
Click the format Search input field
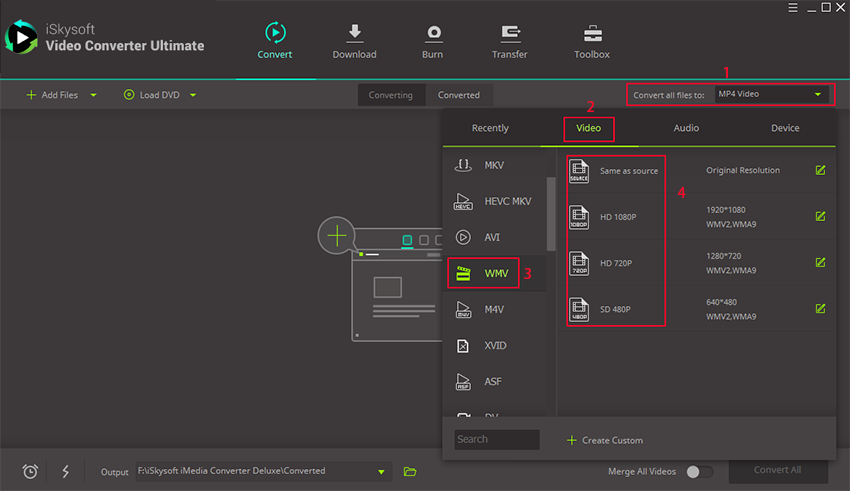496,439
